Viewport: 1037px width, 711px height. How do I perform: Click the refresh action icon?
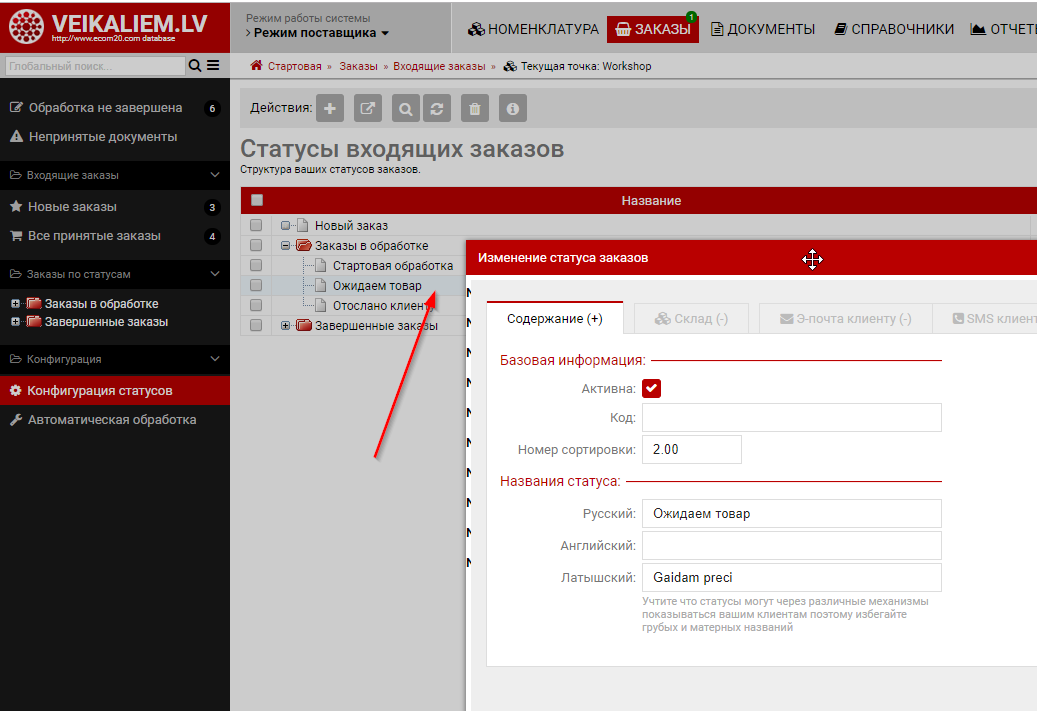[436, 109]
